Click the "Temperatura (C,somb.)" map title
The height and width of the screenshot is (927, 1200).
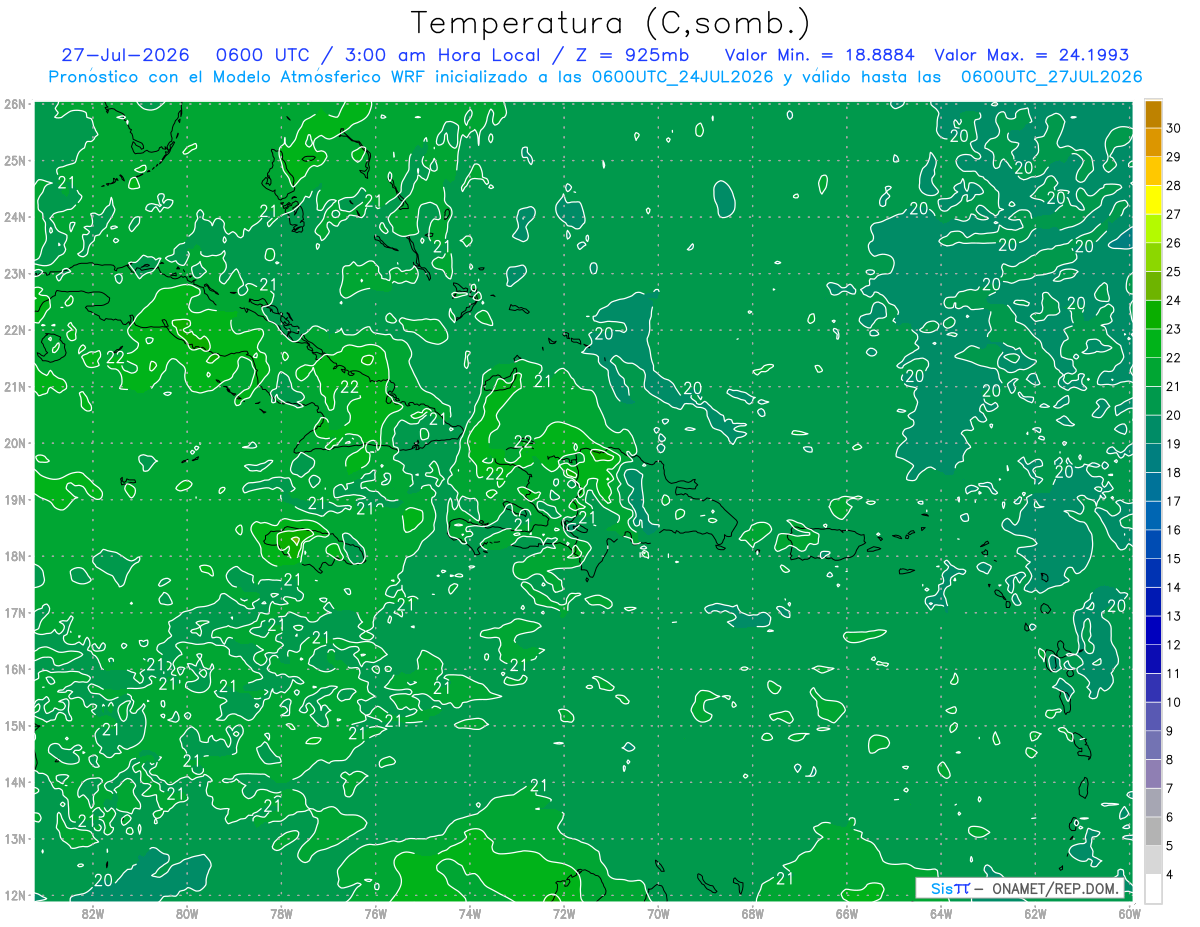pos(611,23)
